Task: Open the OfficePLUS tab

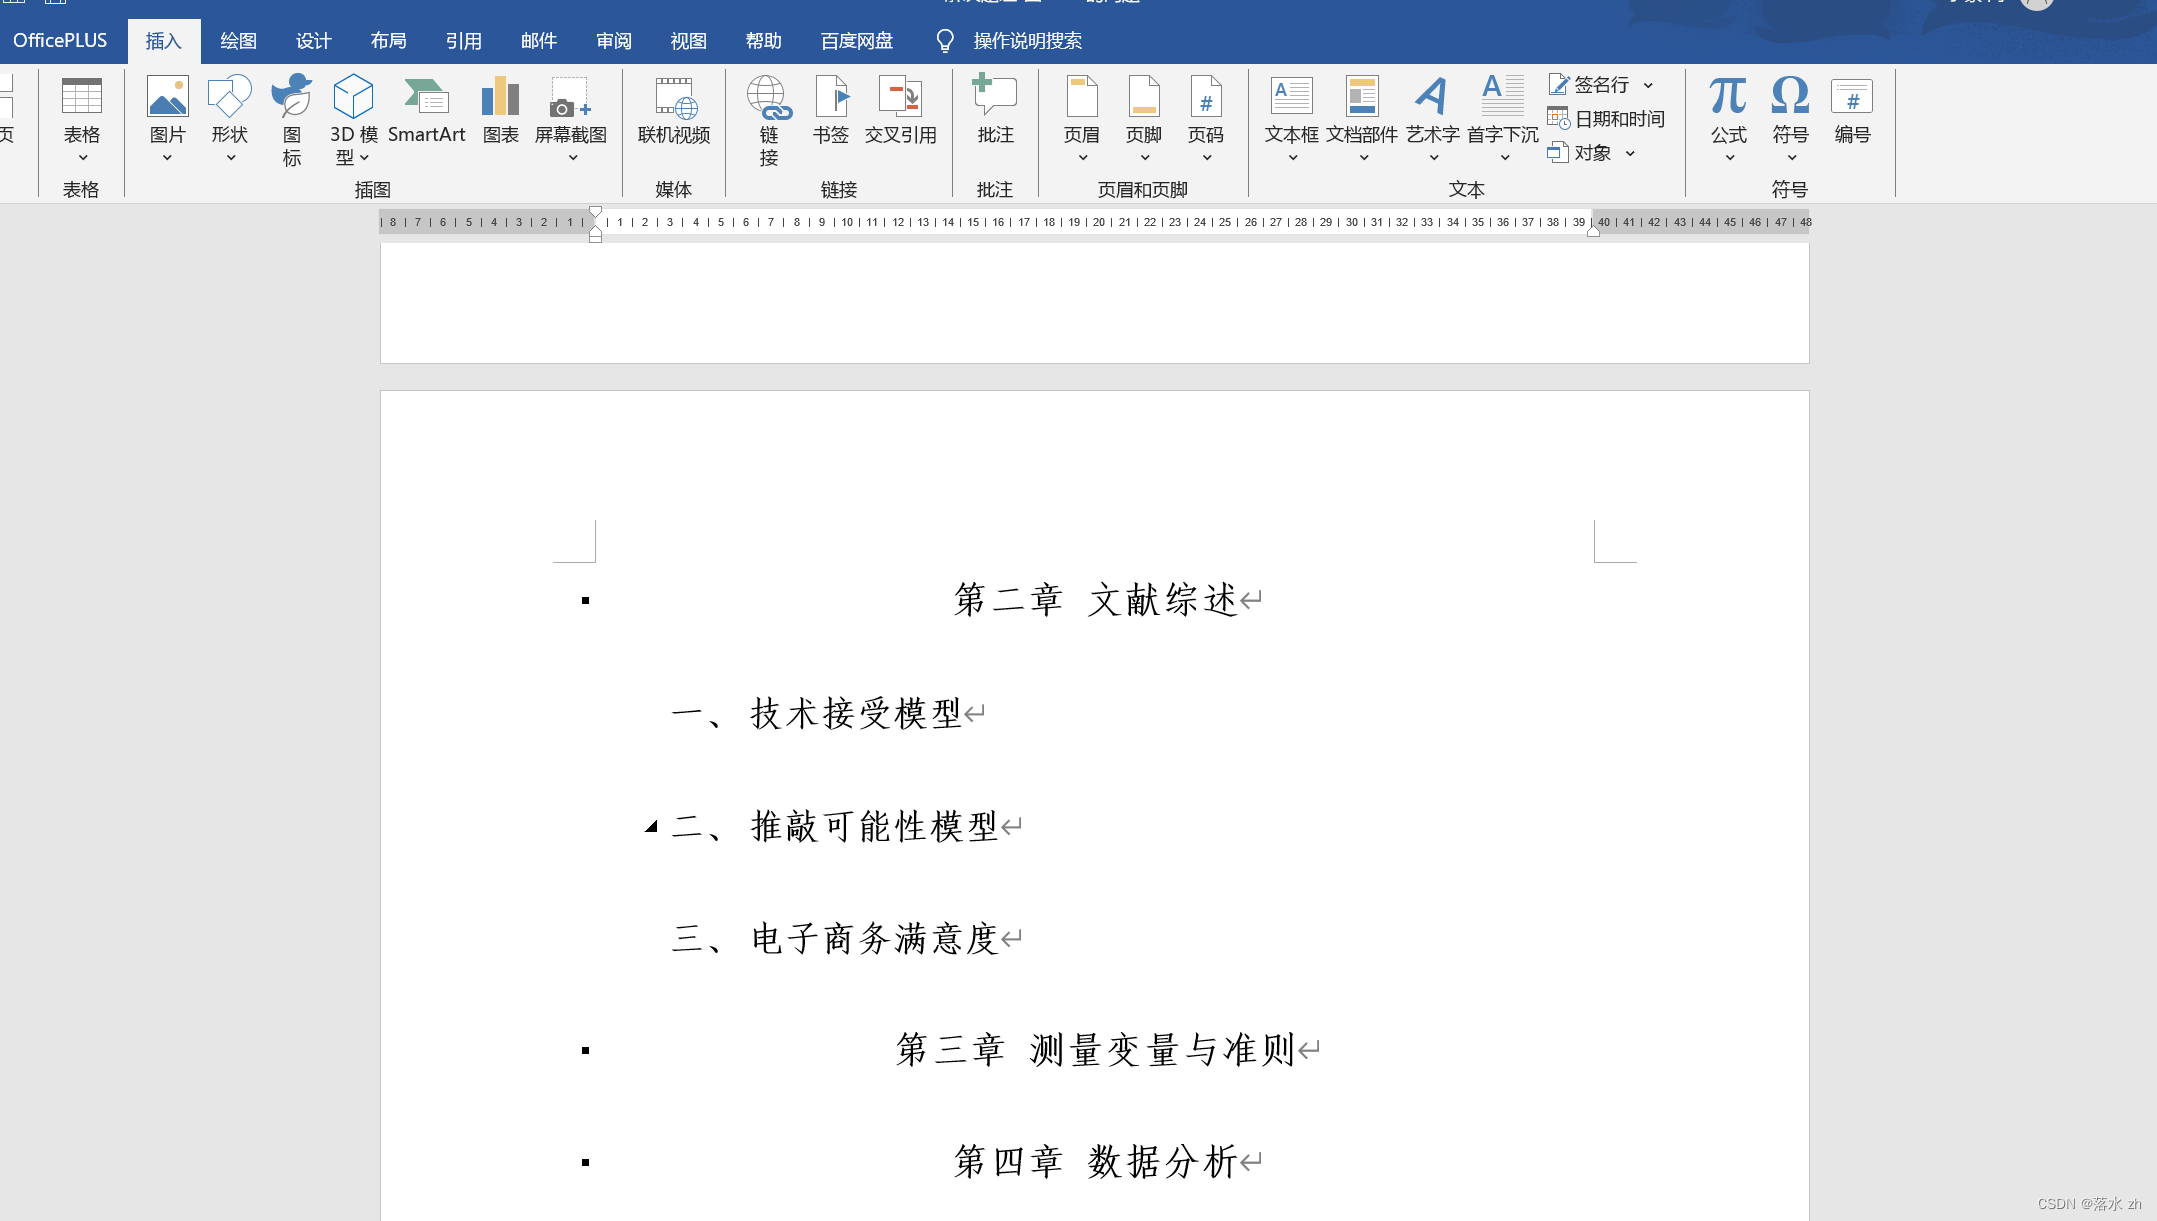Action: [60, 41]
